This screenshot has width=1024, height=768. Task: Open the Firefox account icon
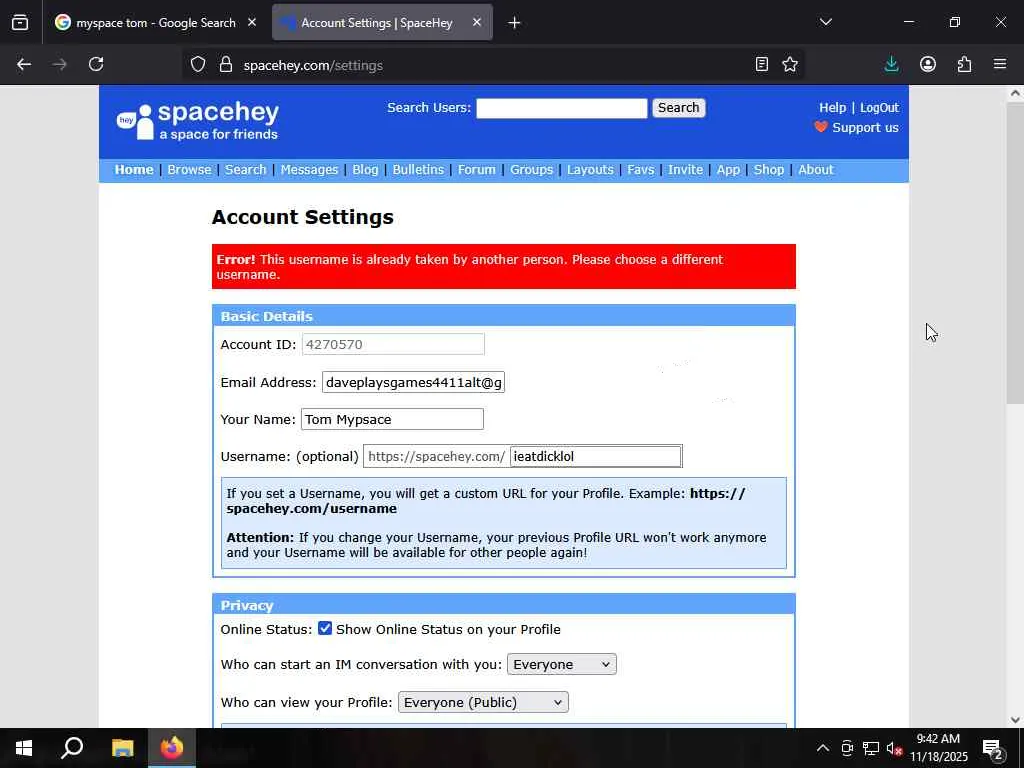click(x=928, y=64)
